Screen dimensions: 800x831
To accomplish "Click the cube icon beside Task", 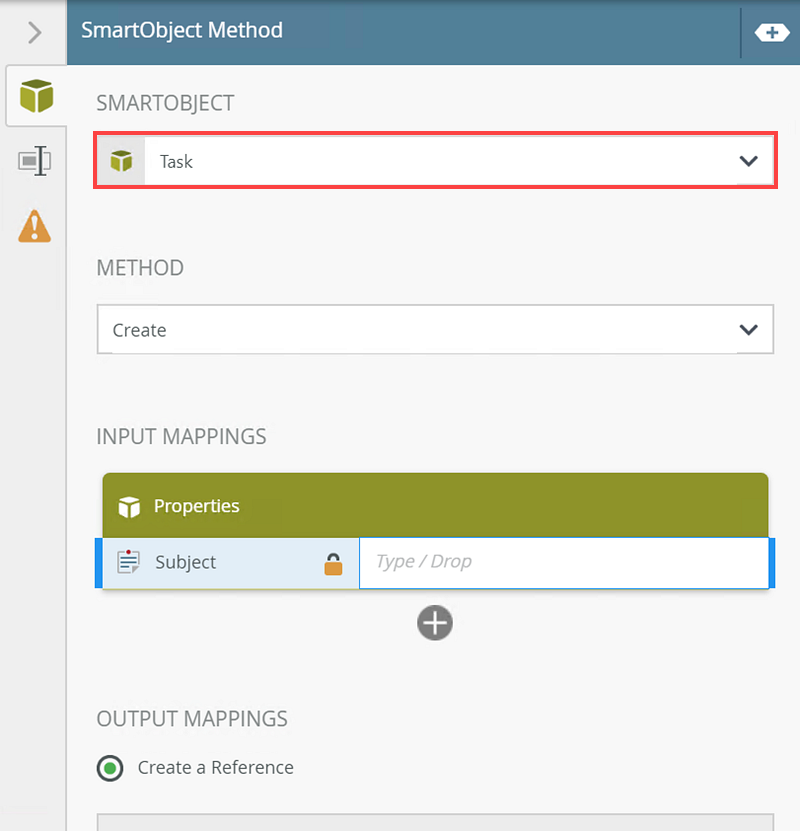I will click(121, 161).
